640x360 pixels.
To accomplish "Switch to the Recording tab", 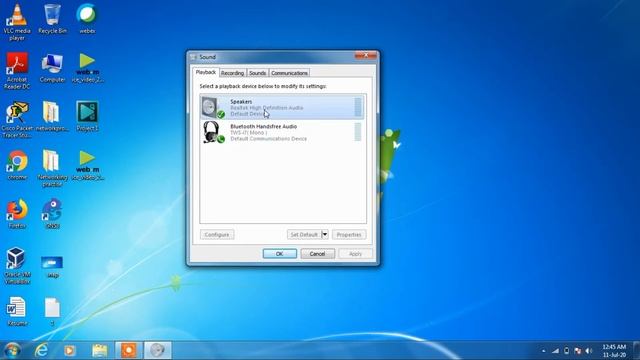I will [x=232, y=73].
